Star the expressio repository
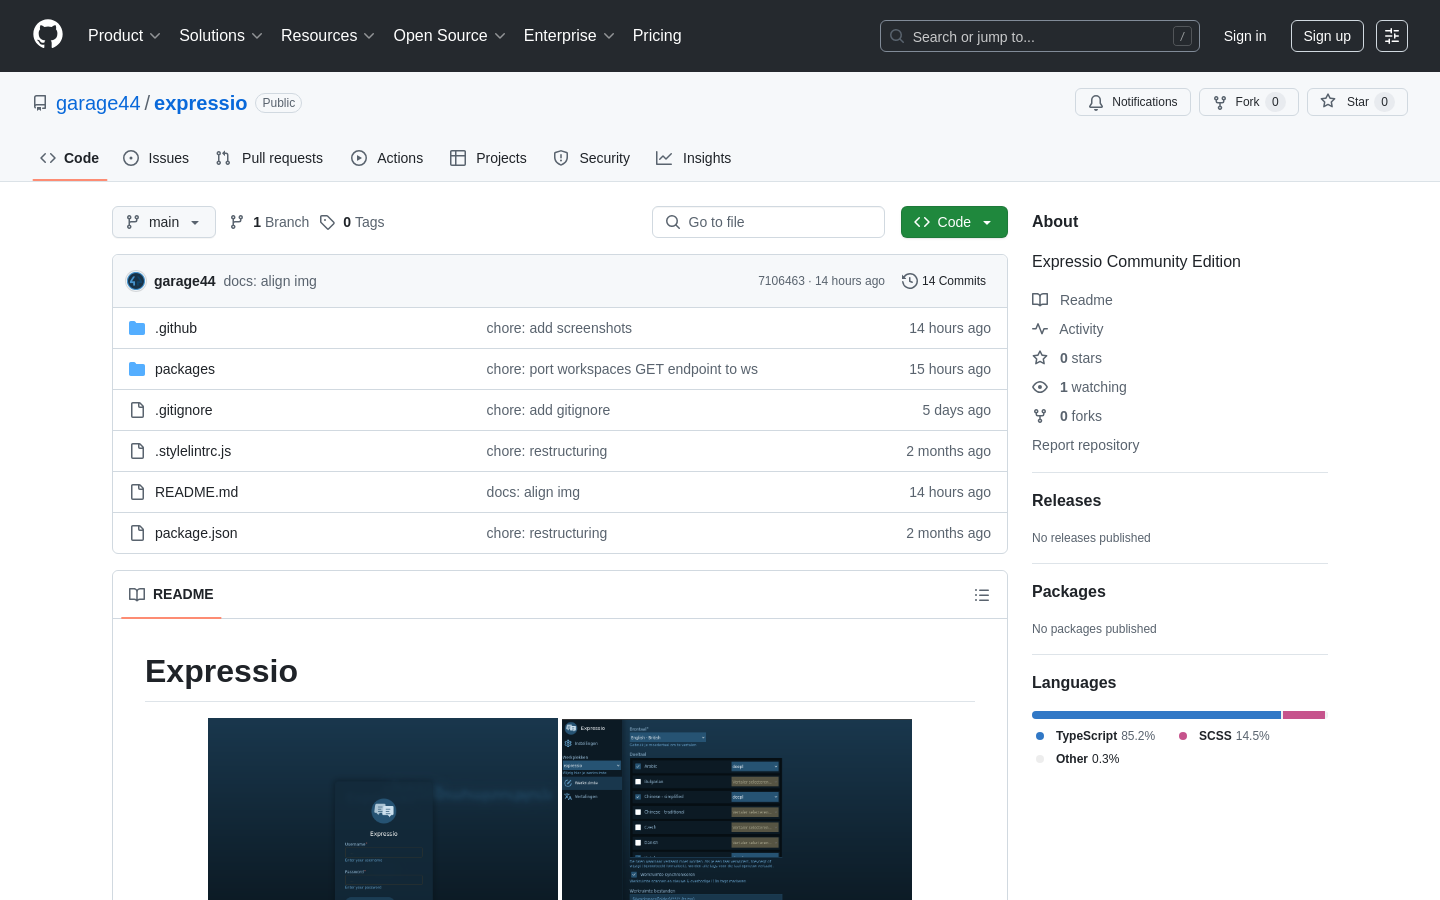 pyautogui.click(x=1357, y=102)
